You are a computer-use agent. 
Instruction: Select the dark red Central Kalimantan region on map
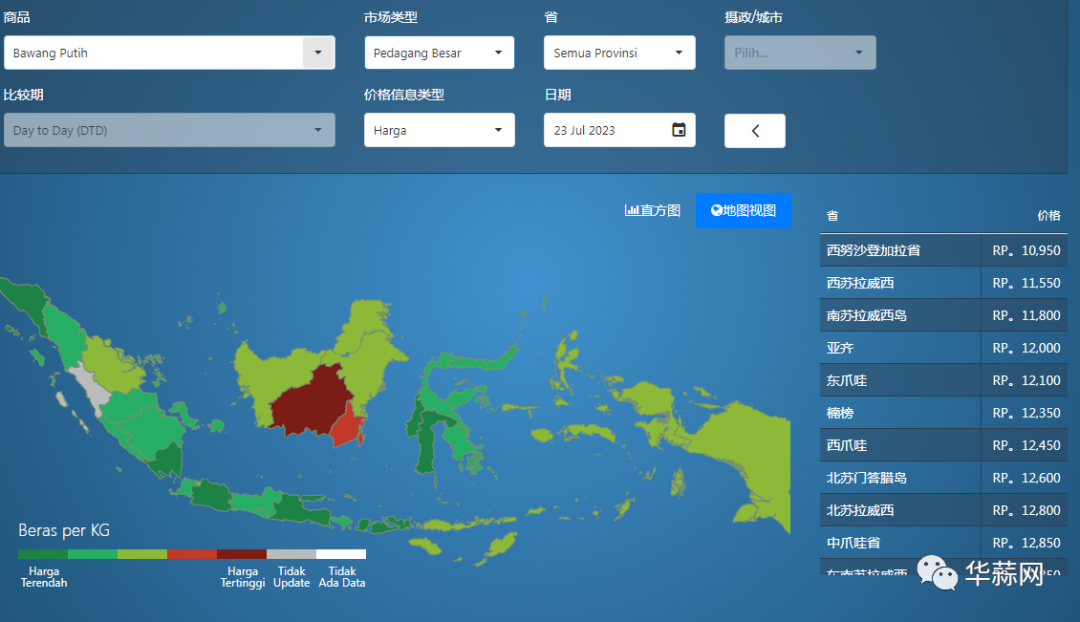tap(310, 403)
